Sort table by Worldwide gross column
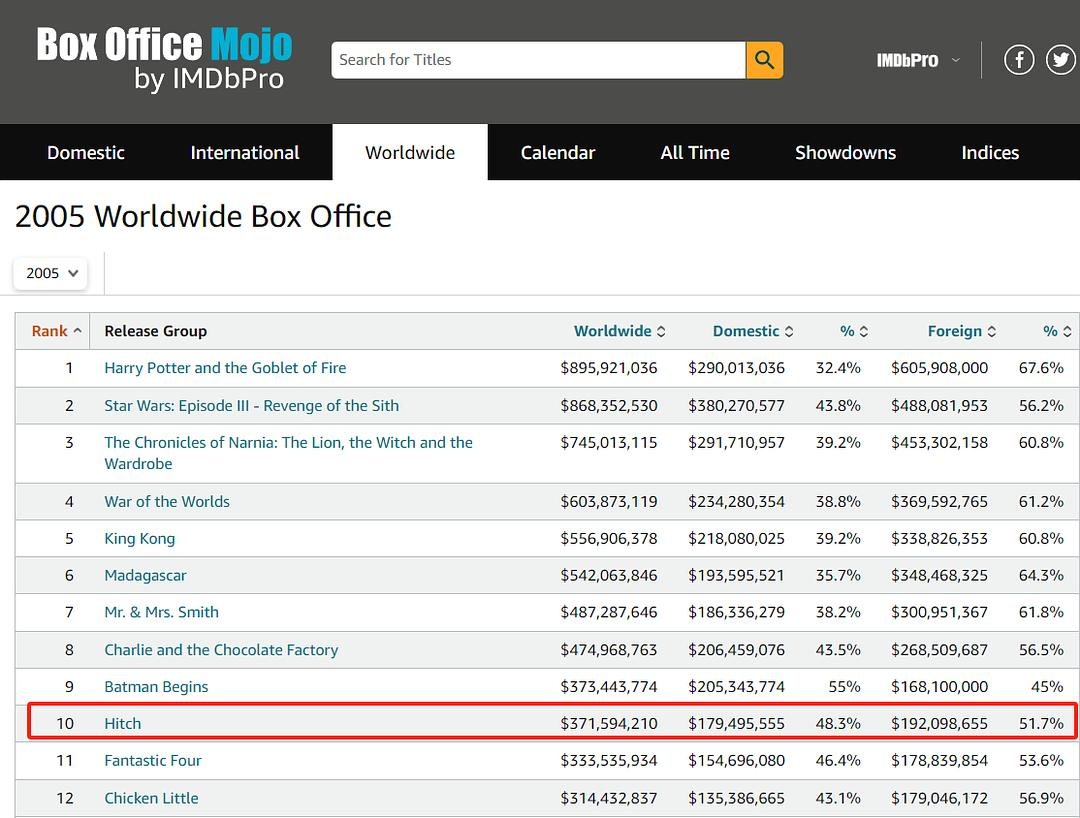This screenshot has height=818, width=1080. (618, 331)
